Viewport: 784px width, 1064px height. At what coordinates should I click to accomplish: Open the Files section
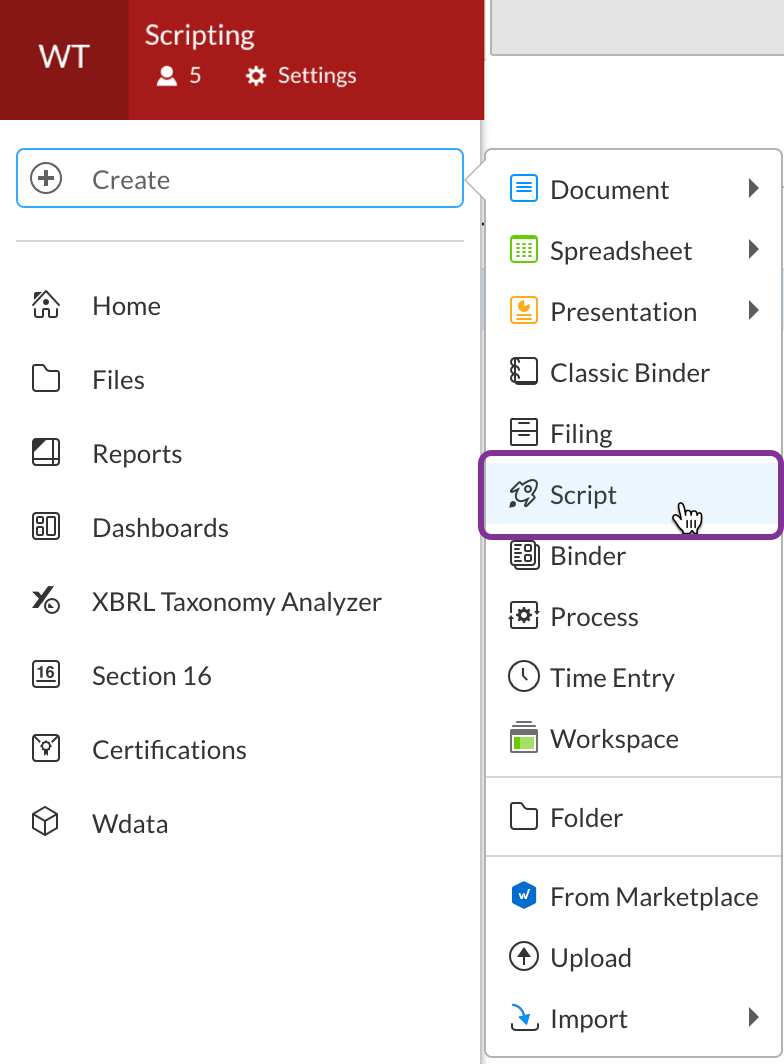pyautogui.click(x=118, y=379)
